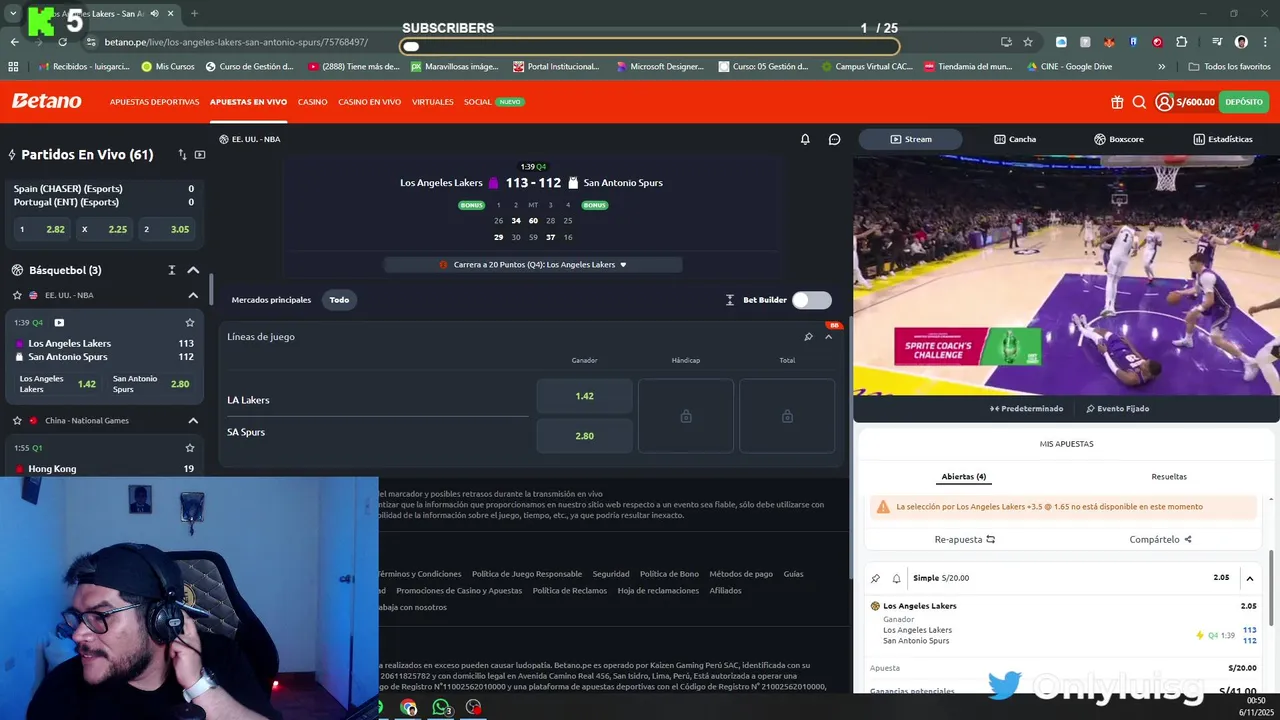1280x720 pixels.
Task: Switch to the Cancha tab
Action: (x=1015, y=139)
